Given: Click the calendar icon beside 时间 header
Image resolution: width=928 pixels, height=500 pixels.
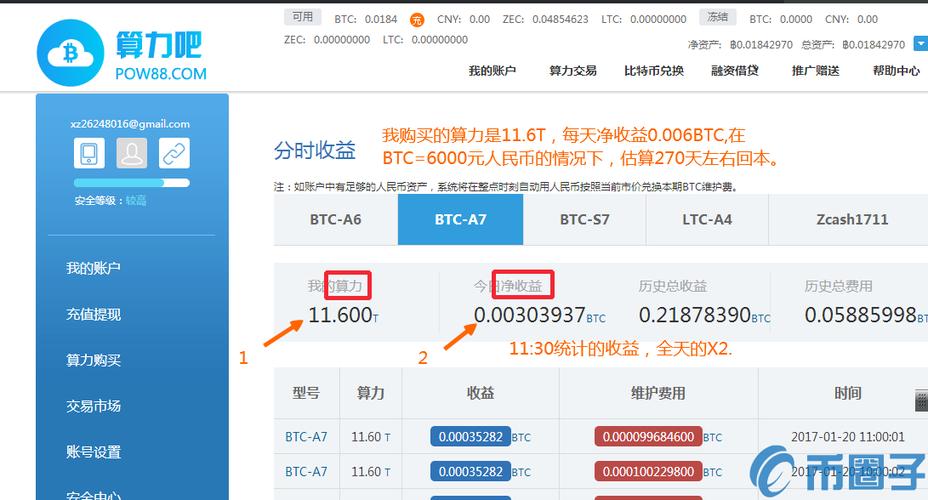Looking at the screenshot, I should coord(921,401).
